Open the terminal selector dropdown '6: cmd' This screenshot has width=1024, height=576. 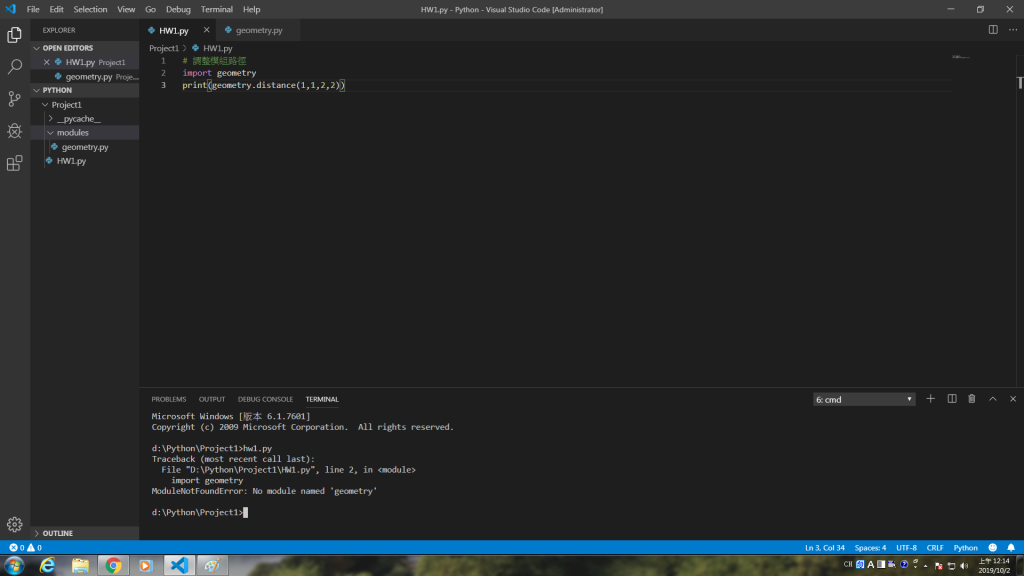coord(863,400)
